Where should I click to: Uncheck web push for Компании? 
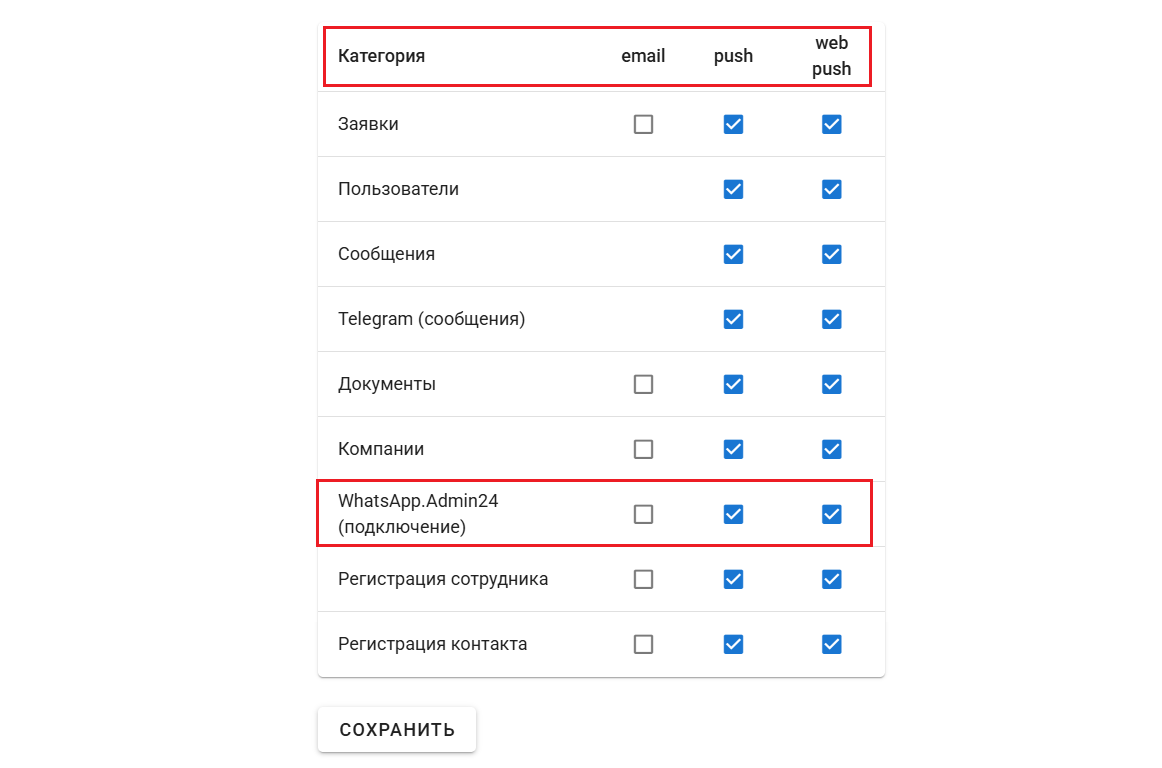coord(831,449)
